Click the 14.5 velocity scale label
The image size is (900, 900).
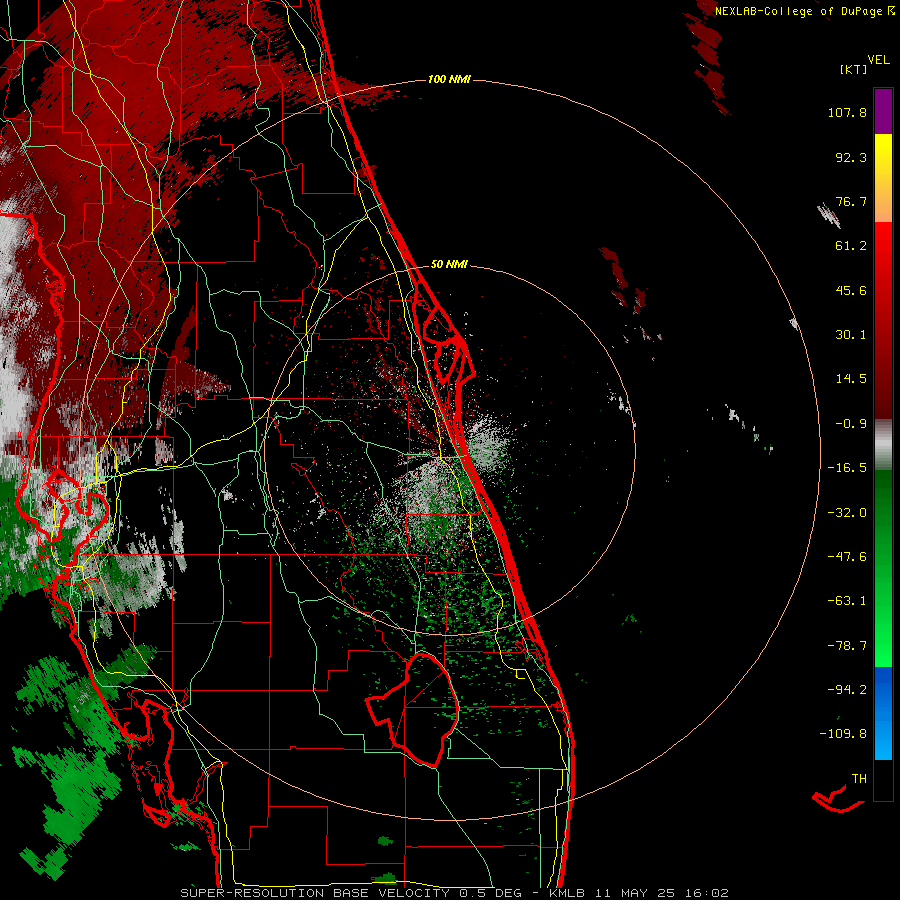[851, 379]
